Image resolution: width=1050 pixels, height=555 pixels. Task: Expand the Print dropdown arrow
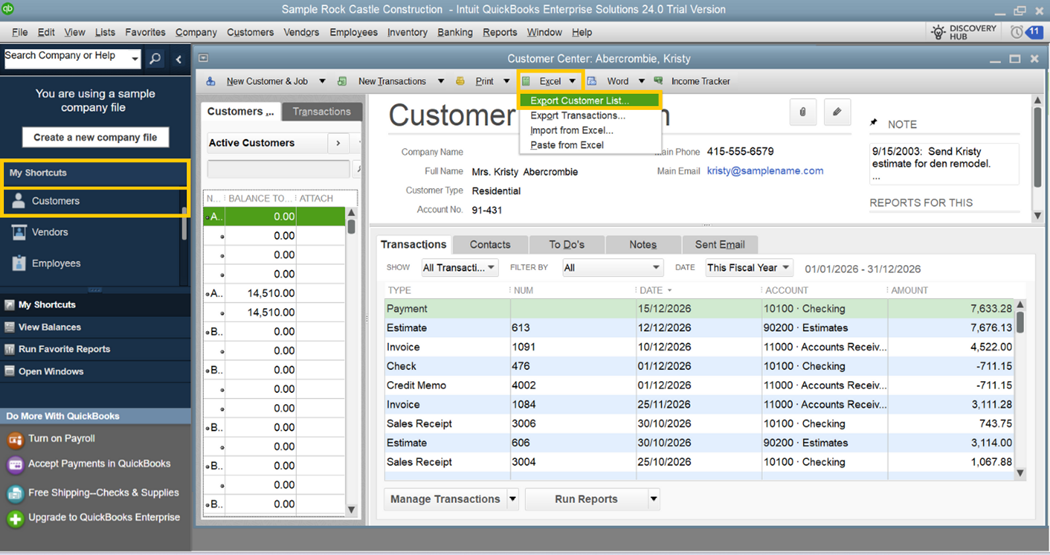(x=506, y=81)
